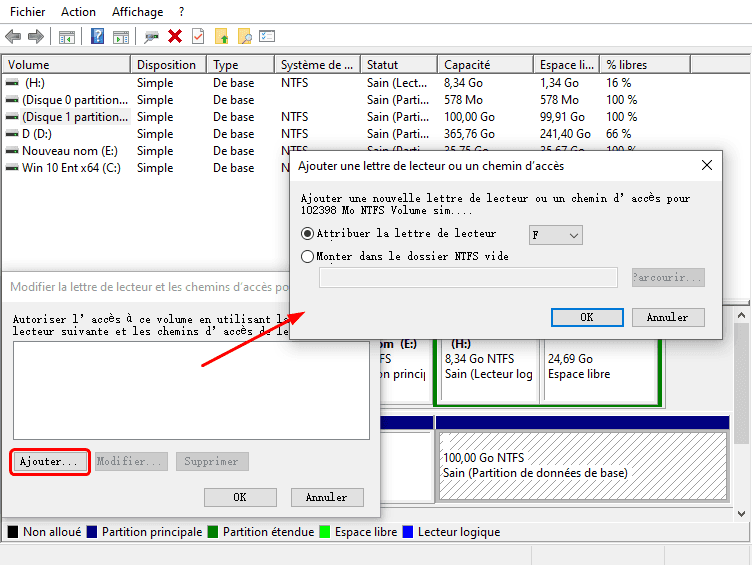Select the 100,00 Go NTFS hatched partition

coord(583,466)
